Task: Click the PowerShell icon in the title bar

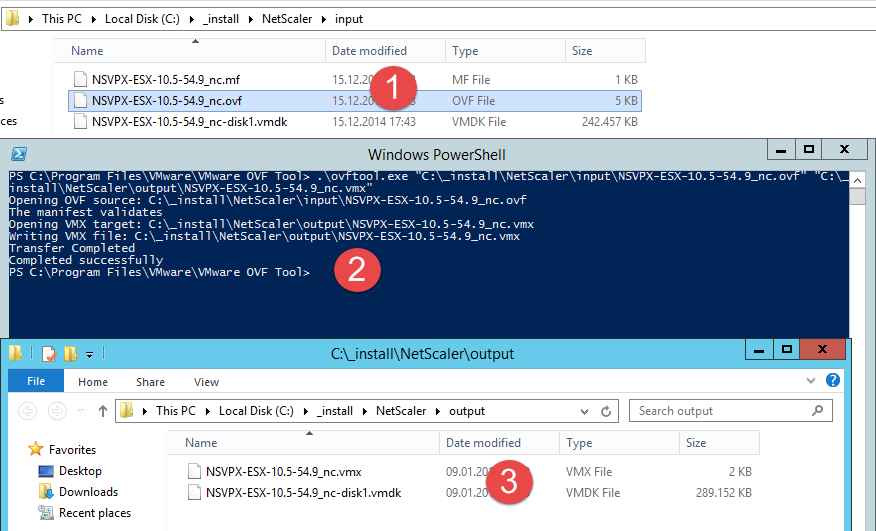Action: (x=19, y=154)
